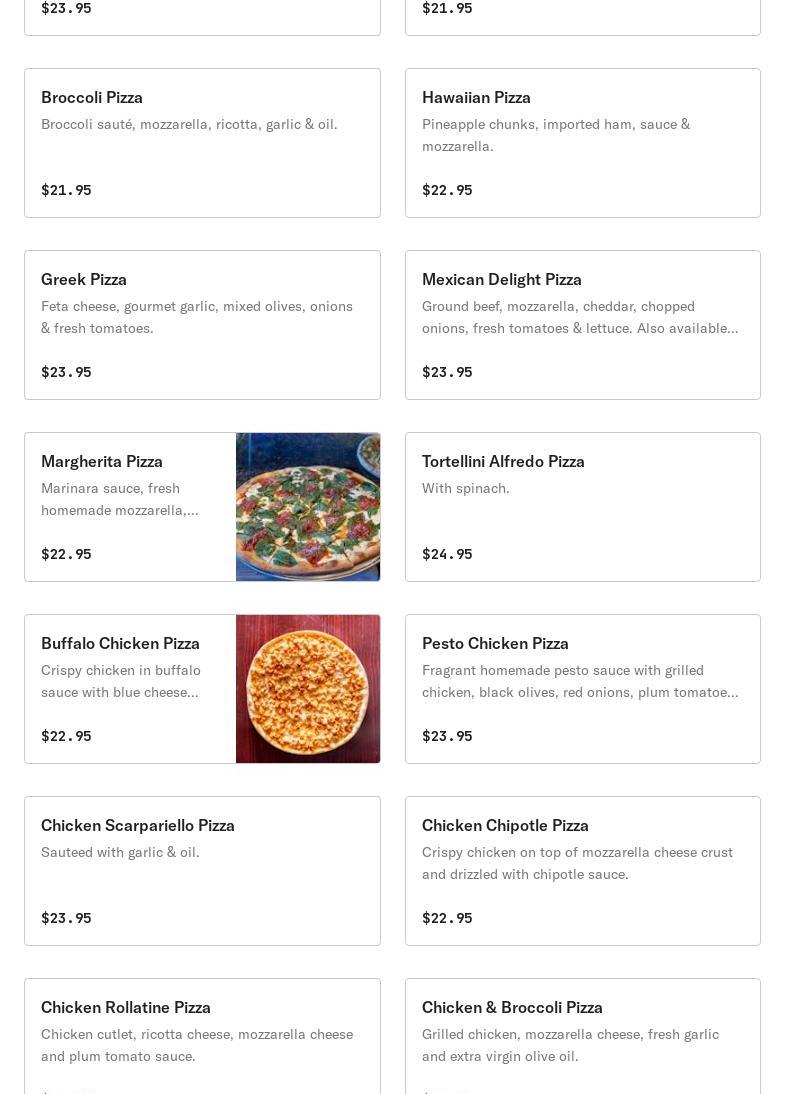This screenshot has width=785, height=1094.
Task: Click the Margherita Pizza photo
Action: click(x=308, y=507)
